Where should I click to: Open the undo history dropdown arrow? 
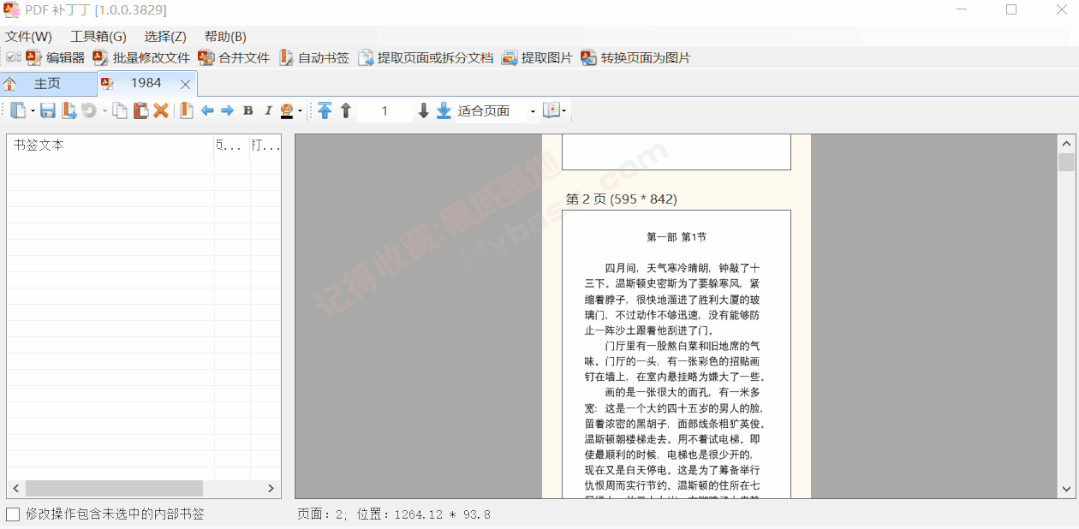pyautogui.click(x=105, y=111)
